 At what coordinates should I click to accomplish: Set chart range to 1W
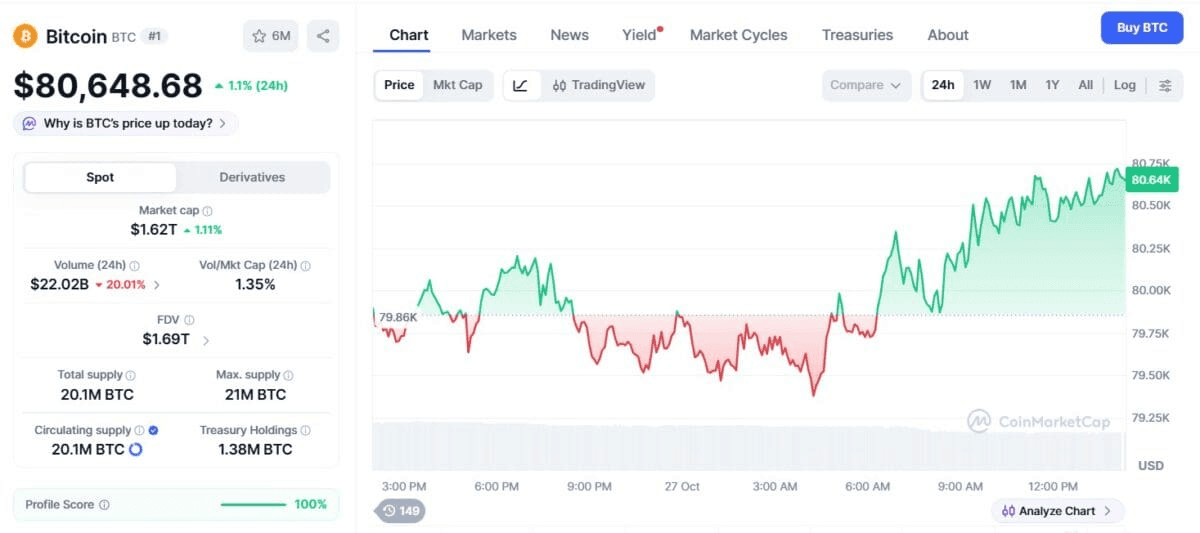(x=982, y=85)
